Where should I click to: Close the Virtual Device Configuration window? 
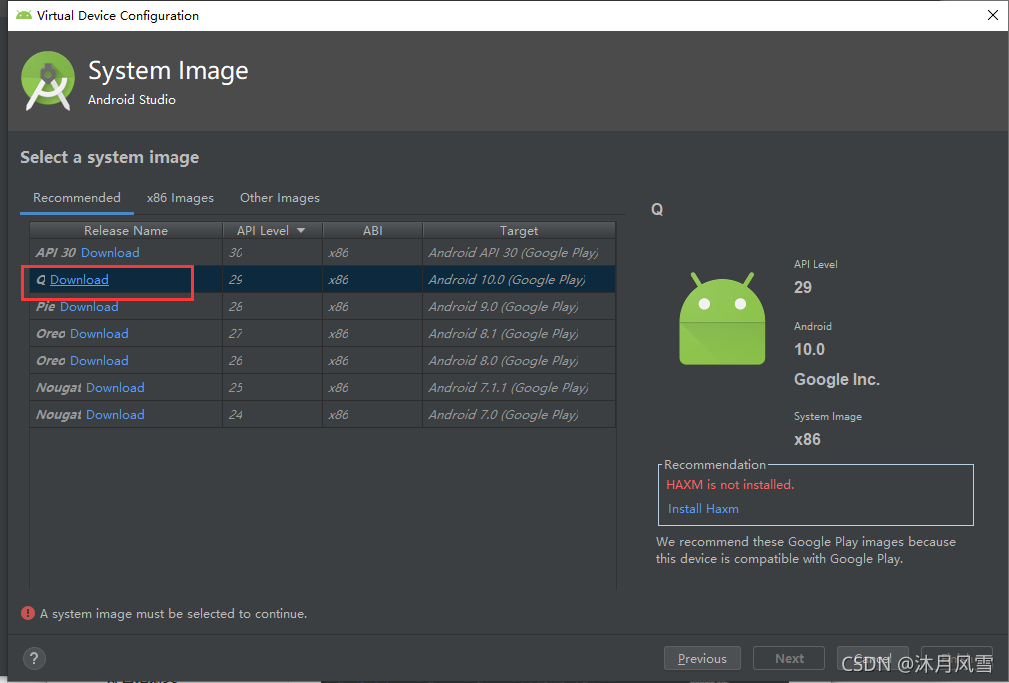tap(993, 15)
